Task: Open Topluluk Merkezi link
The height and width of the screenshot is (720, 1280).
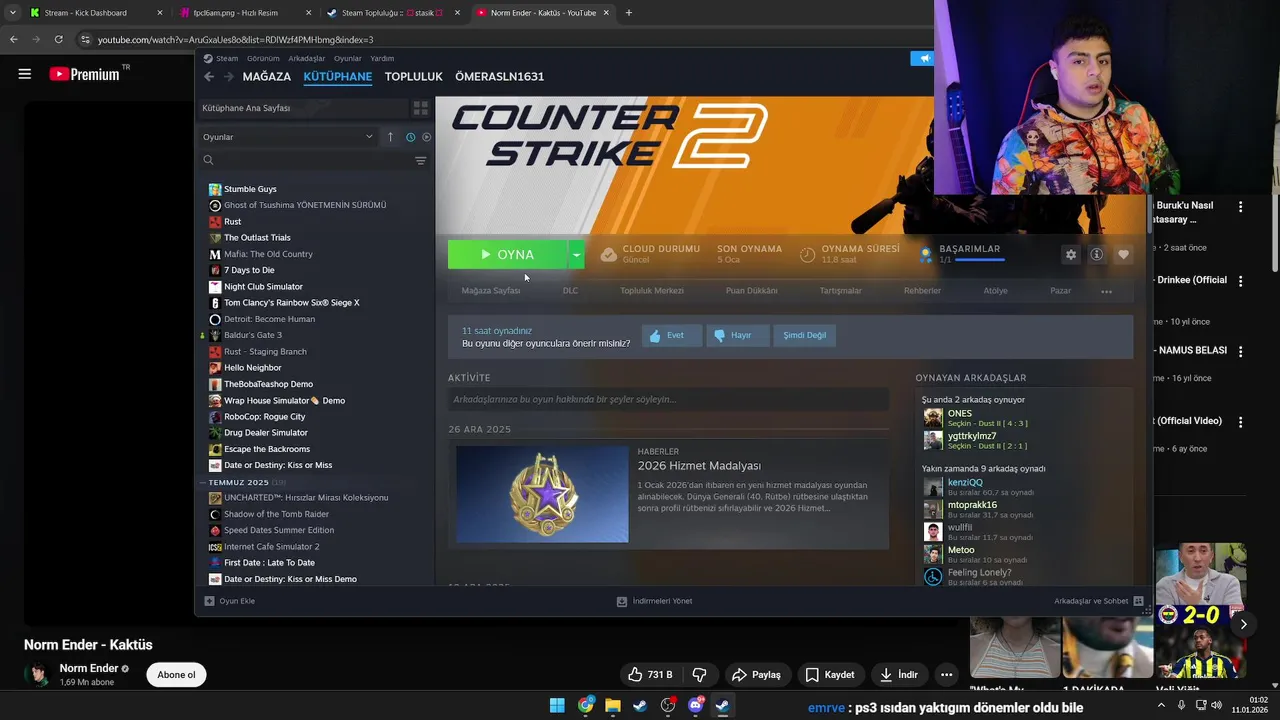Action: [x=652, y=291]
